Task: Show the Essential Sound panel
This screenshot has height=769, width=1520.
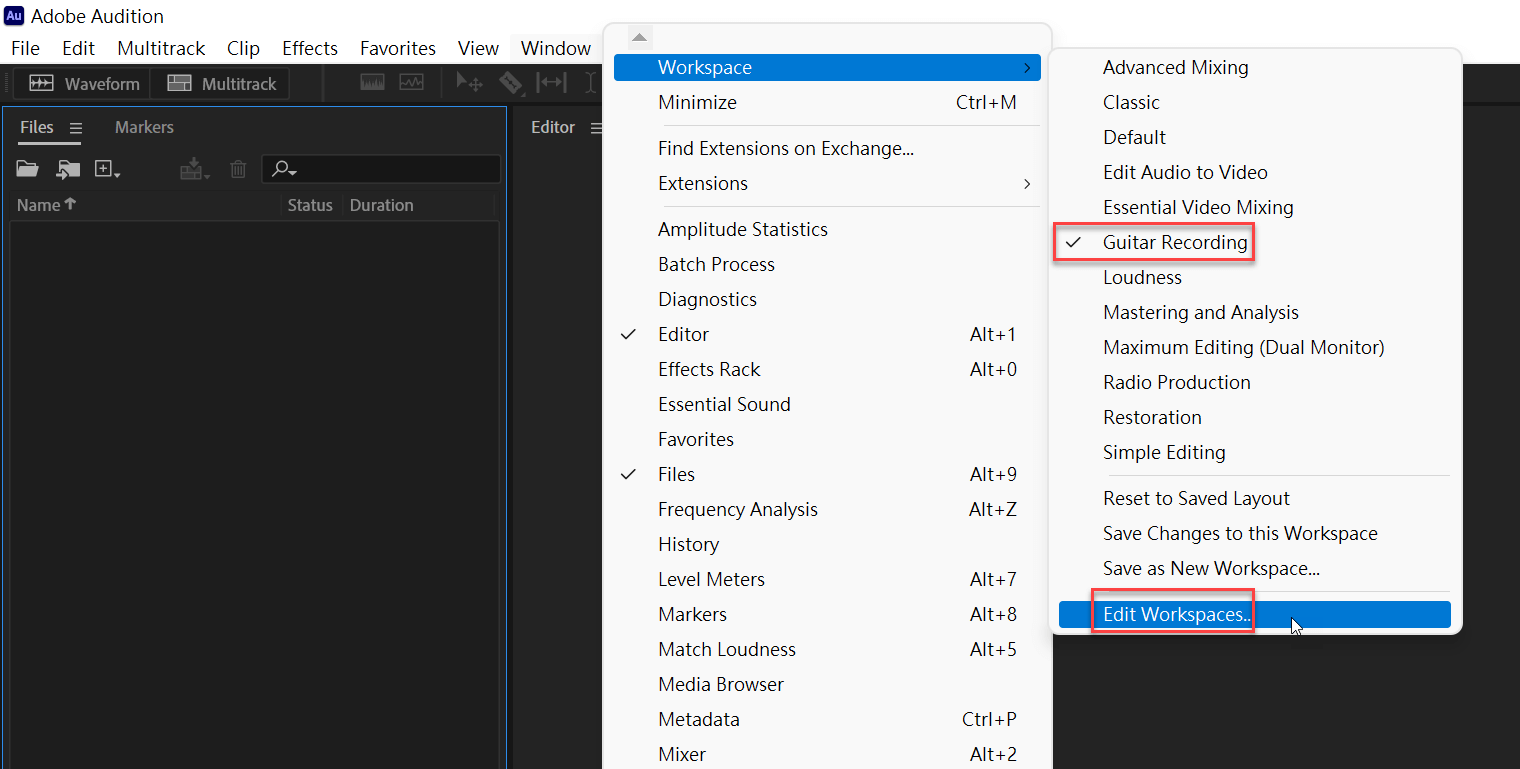Action: click(827, 405)
